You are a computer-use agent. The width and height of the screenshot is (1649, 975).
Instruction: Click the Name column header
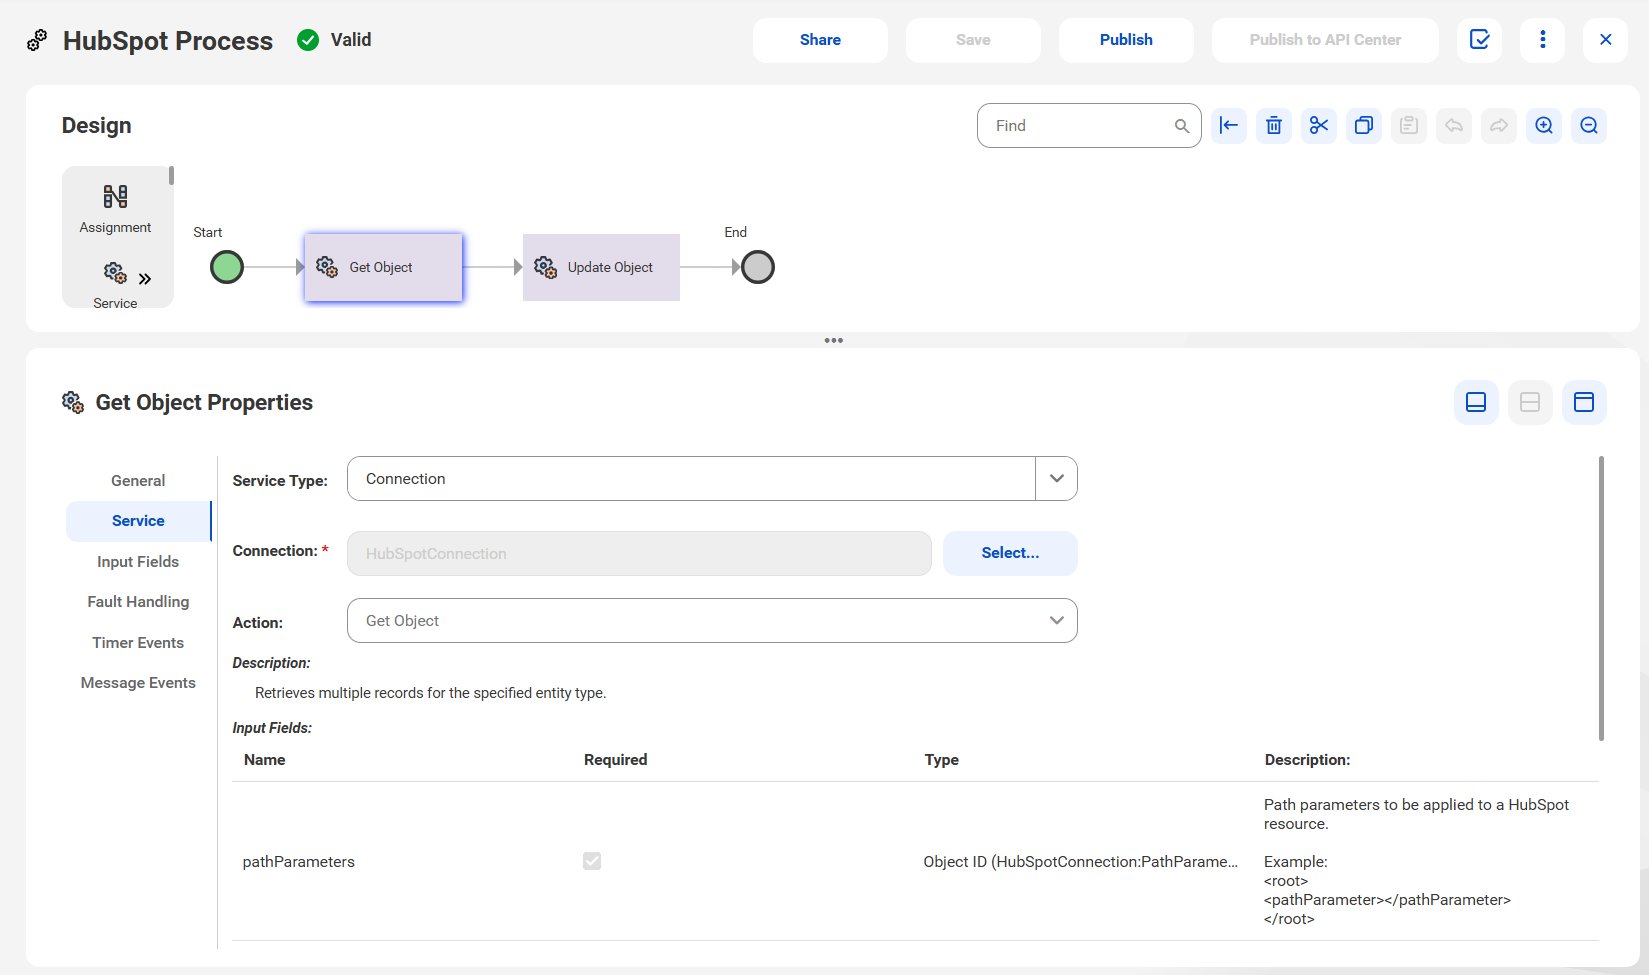[264, 760]
